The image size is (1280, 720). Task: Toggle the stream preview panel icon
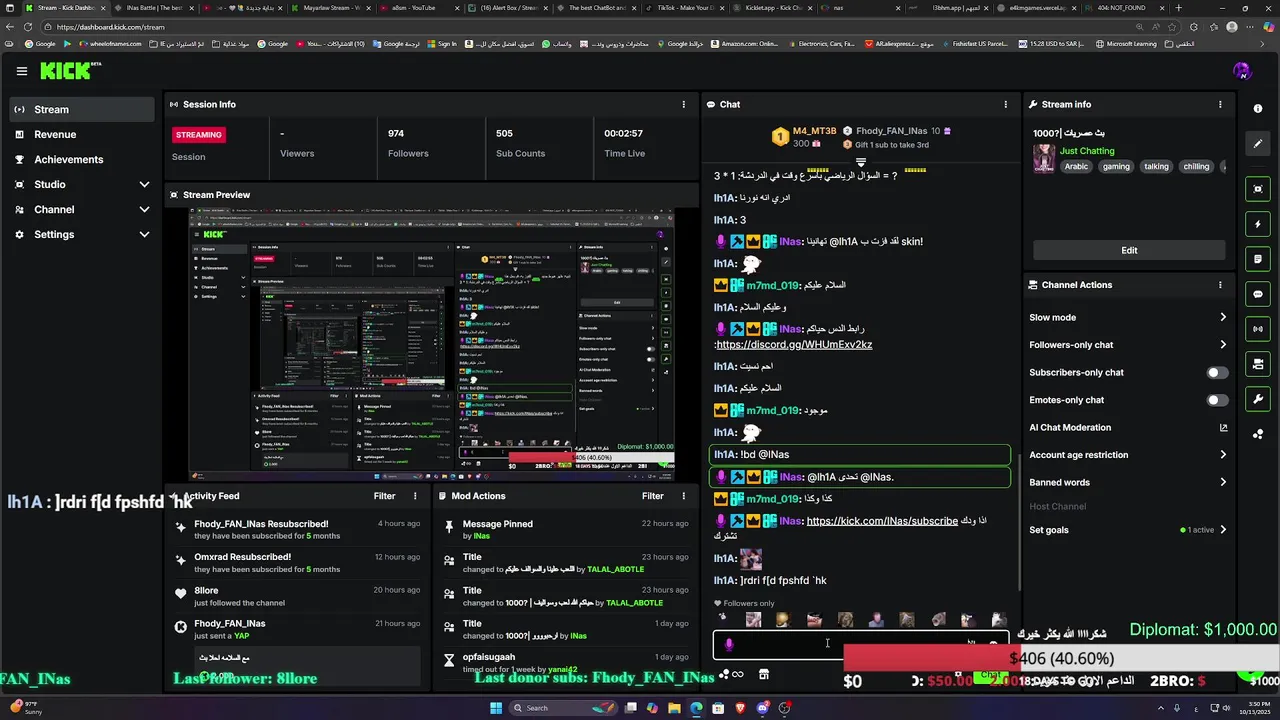coord(1258,189)
